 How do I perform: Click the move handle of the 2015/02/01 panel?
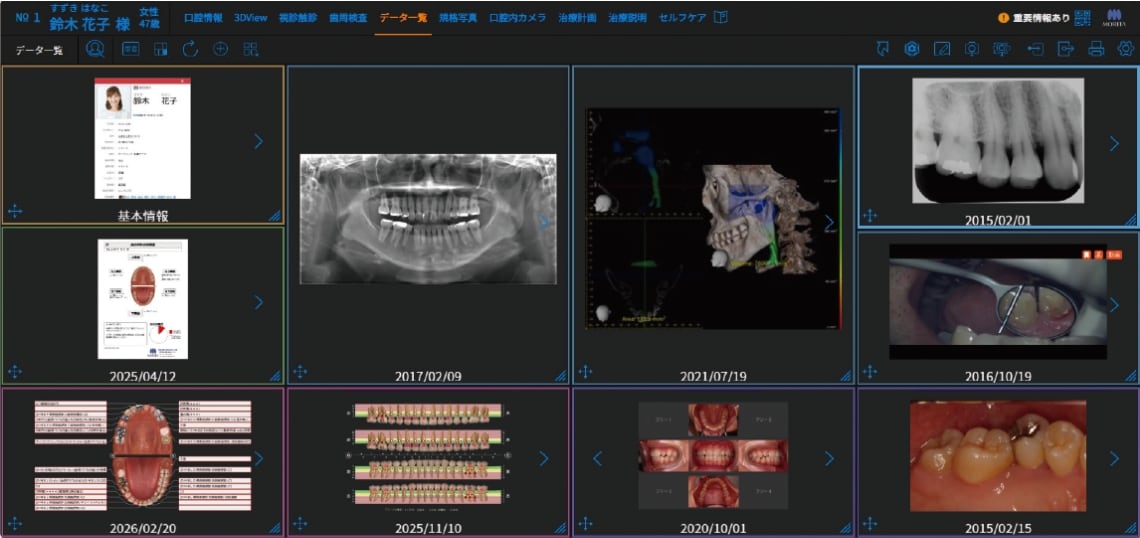click(x=870, y=216)
